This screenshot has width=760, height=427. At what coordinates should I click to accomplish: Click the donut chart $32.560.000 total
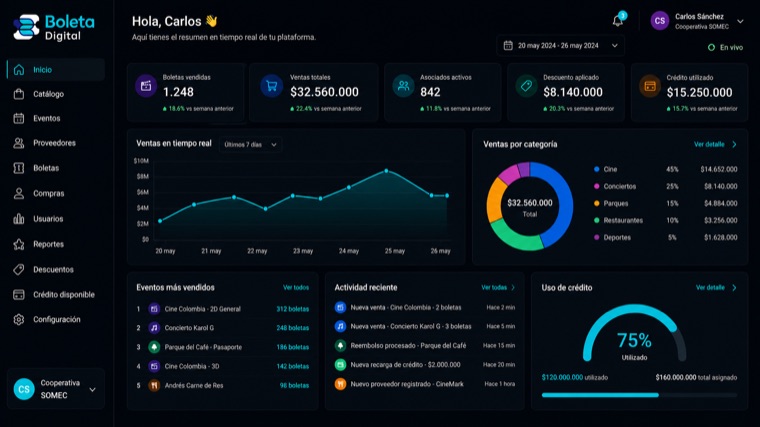pyautogui.click(x=530, y=206)
